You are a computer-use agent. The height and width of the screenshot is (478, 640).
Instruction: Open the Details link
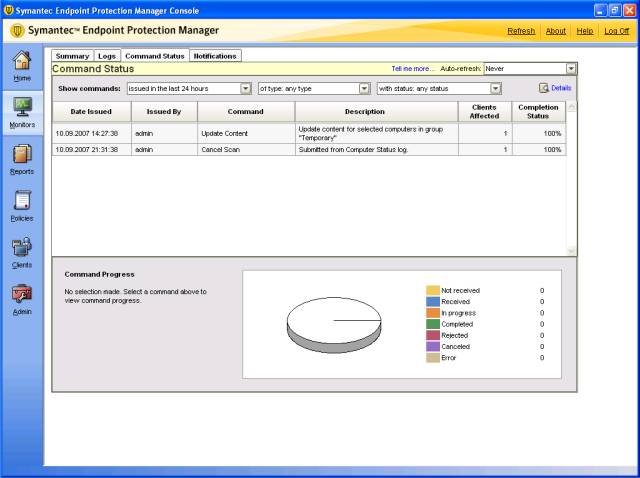(561, 88)
